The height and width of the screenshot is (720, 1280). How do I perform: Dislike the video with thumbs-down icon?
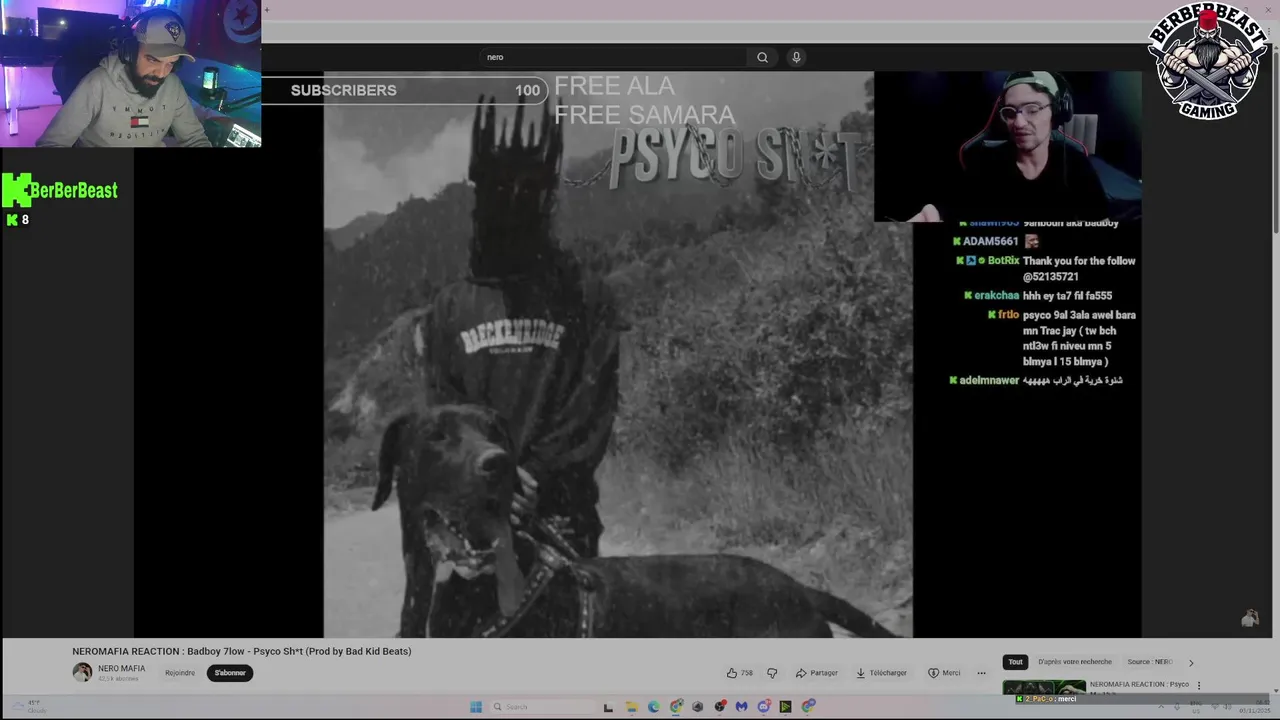point(772,673)
